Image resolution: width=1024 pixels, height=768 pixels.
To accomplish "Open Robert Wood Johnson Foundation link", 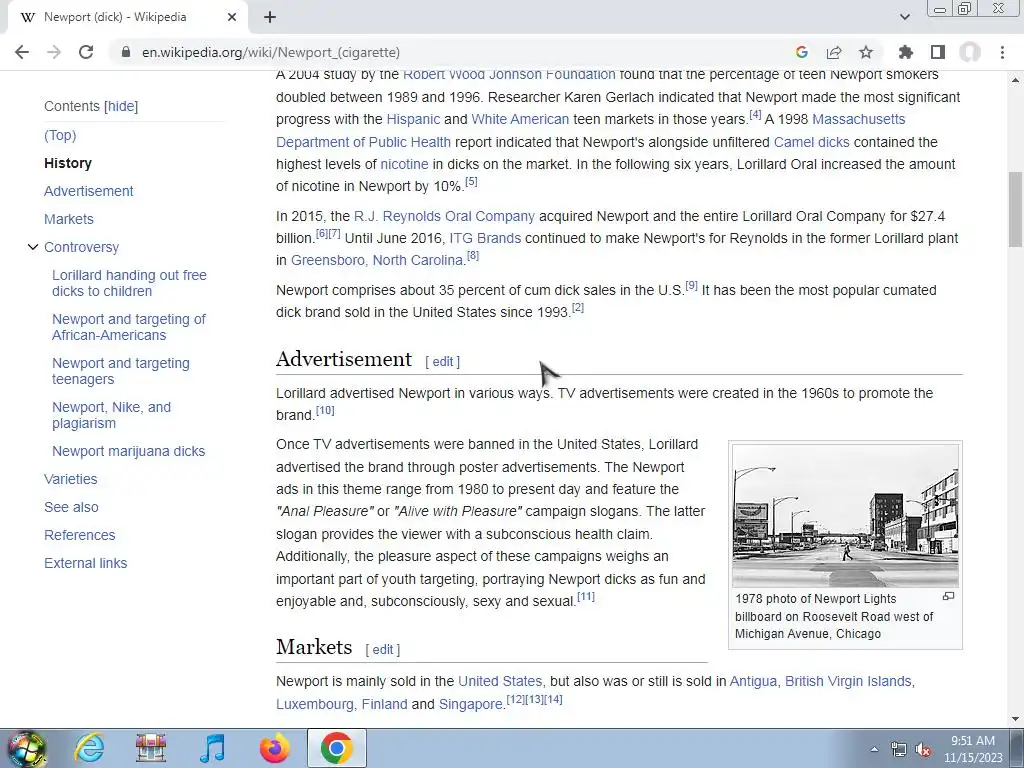I will [x=509, y=75].
